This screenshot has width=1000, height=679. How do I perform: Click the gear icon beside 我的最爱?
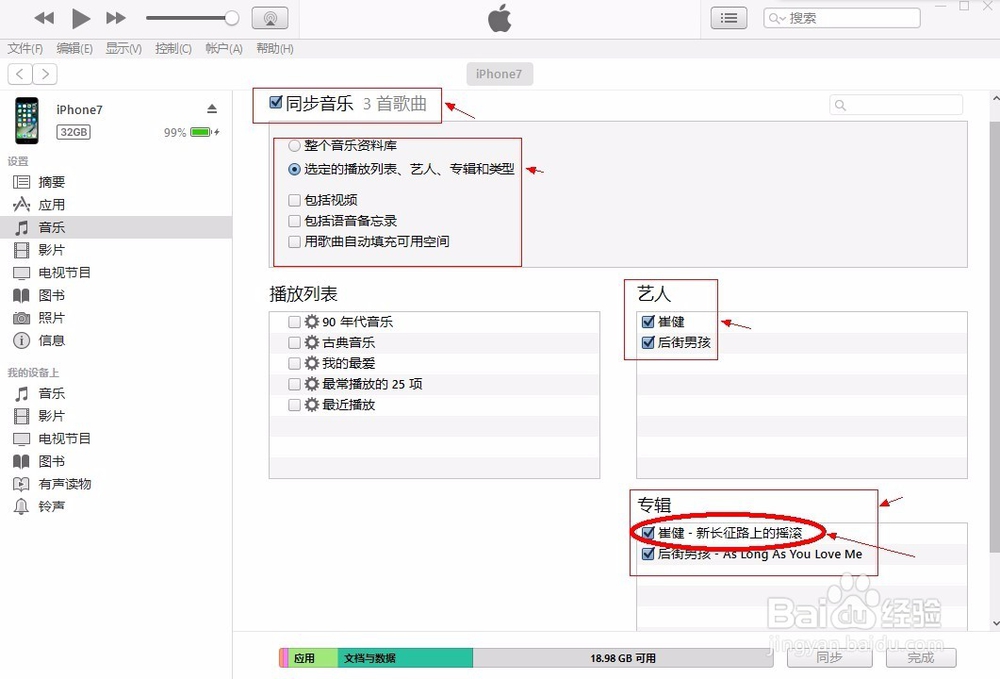[311, 363]
